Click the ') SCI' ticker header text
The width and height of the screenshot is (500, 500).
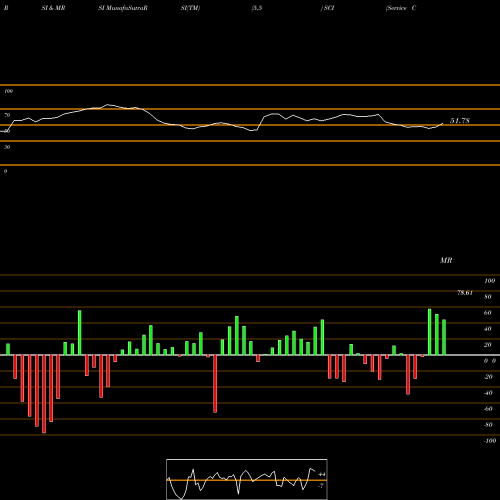[x=327, y=8]
